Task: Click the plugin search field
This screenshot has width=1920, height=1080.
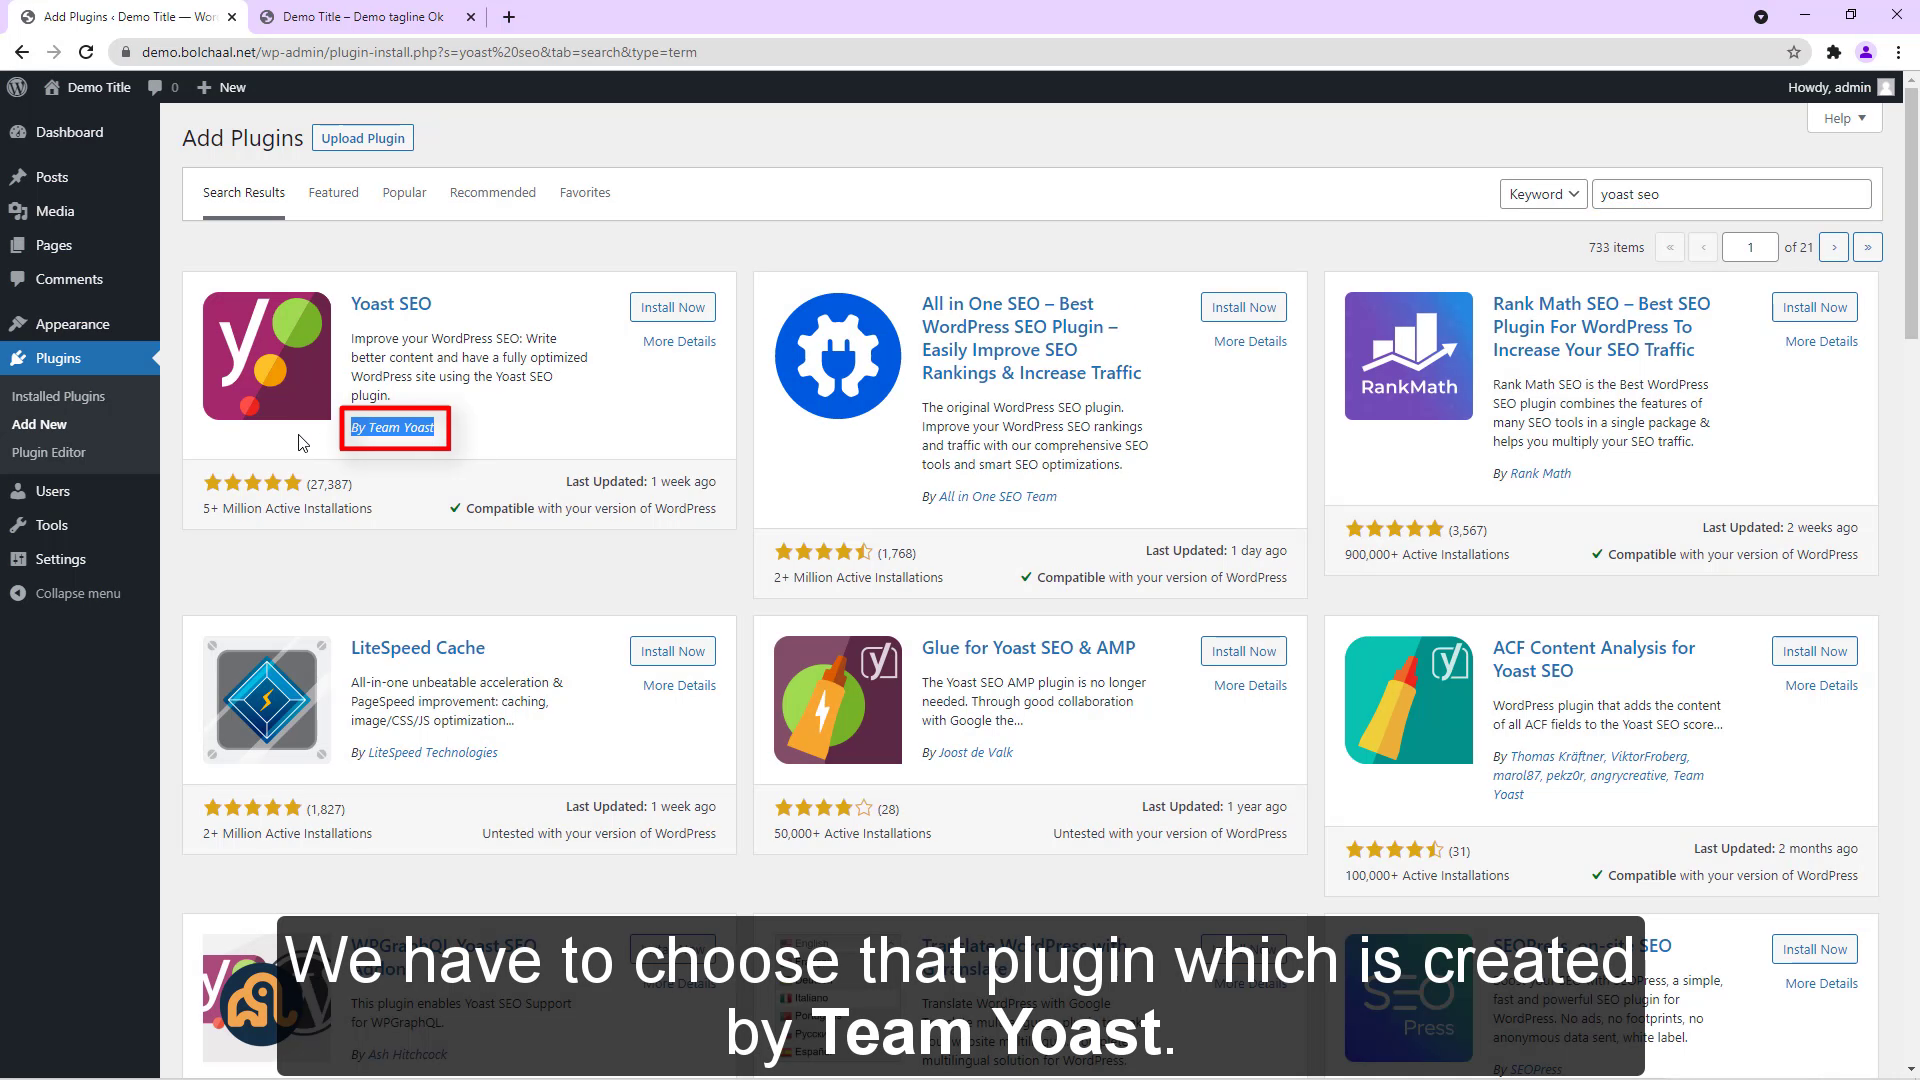Action: (x=1731, y=194)
